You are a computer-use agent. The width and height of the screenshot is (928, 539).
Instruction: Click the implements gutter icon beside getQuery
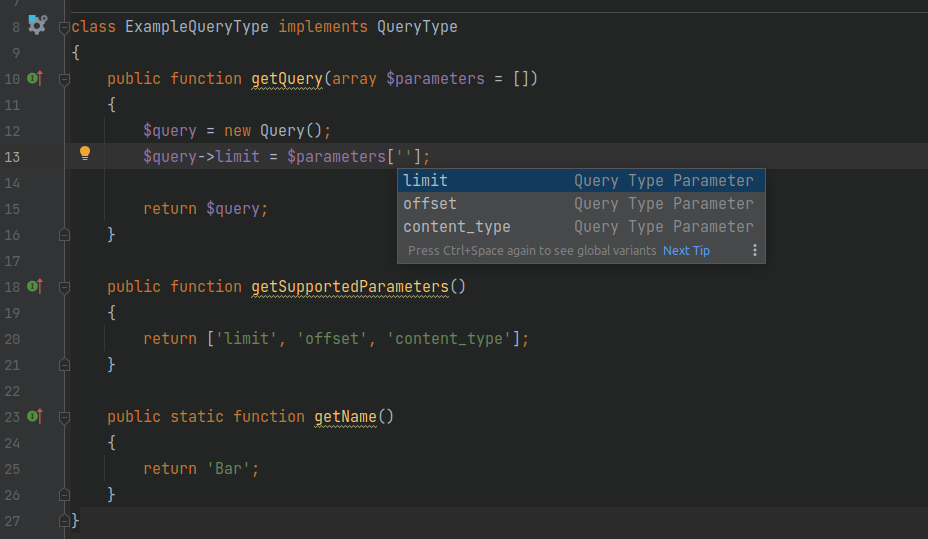(x=35, y=78)
